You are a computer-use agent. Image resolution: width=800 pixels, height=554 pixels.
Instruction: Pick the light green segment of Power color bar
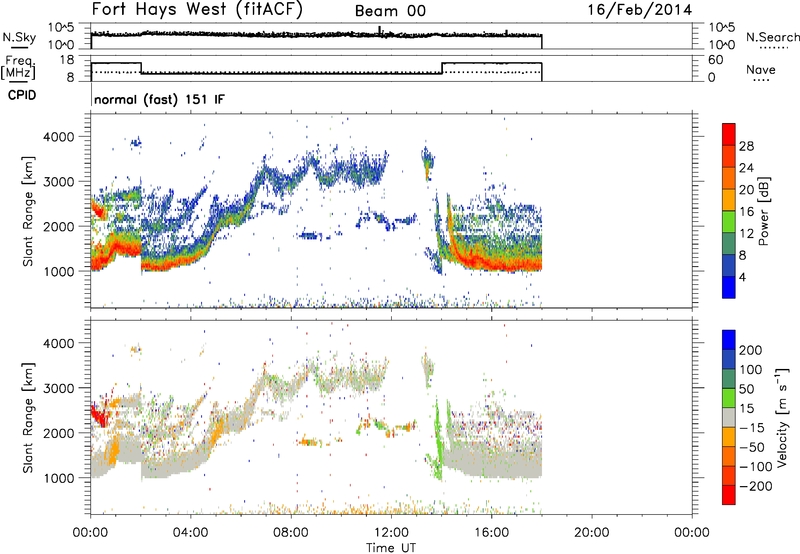pos(729,222)
